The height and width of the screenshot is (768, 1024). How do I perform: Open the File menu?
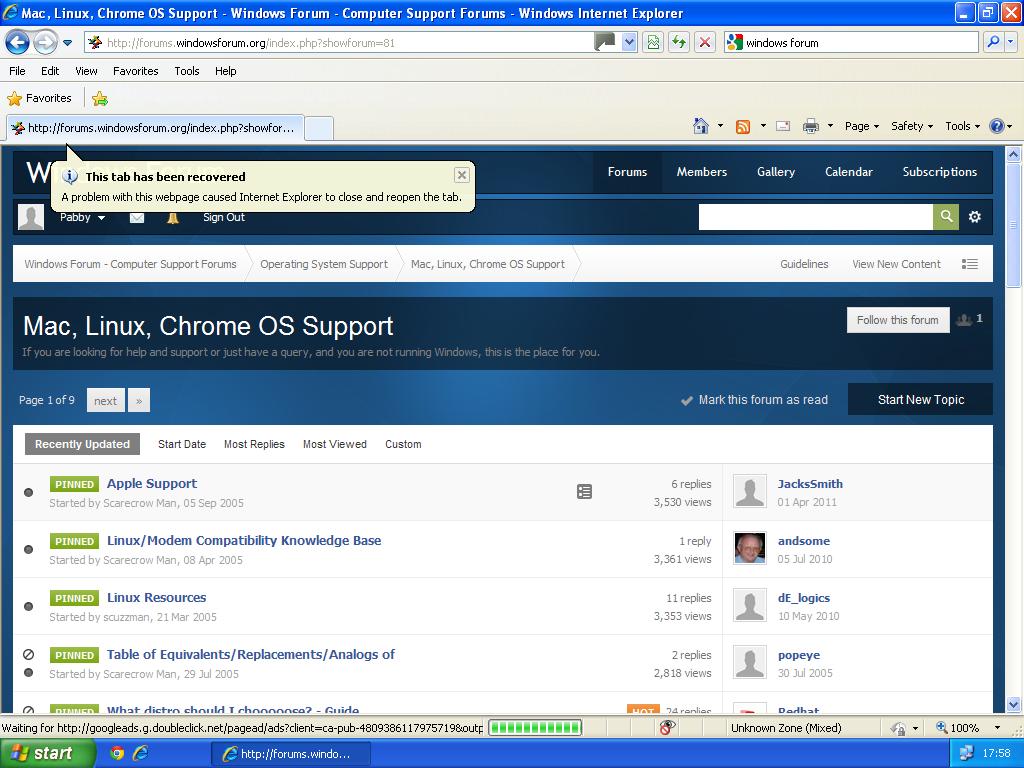18,71
